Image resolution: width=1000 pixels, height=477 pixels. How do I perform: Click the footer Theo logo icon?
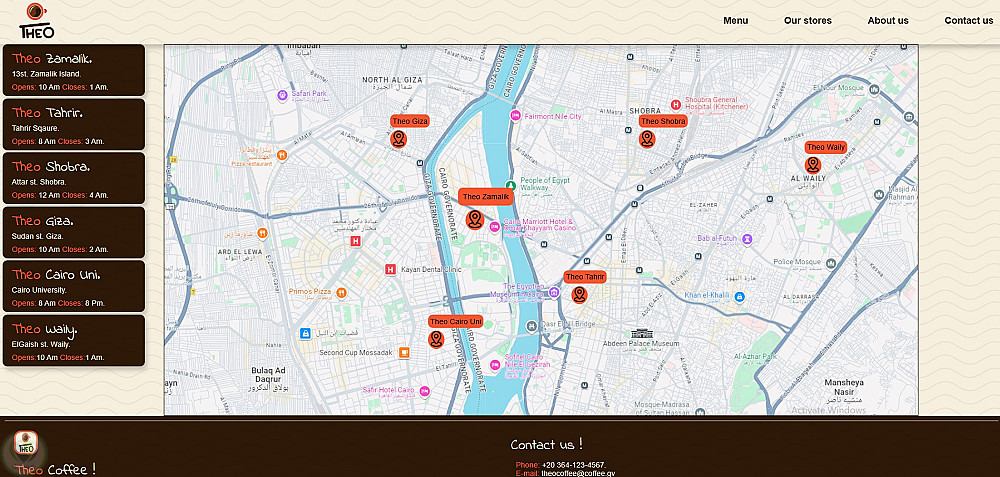pos(26,444)
